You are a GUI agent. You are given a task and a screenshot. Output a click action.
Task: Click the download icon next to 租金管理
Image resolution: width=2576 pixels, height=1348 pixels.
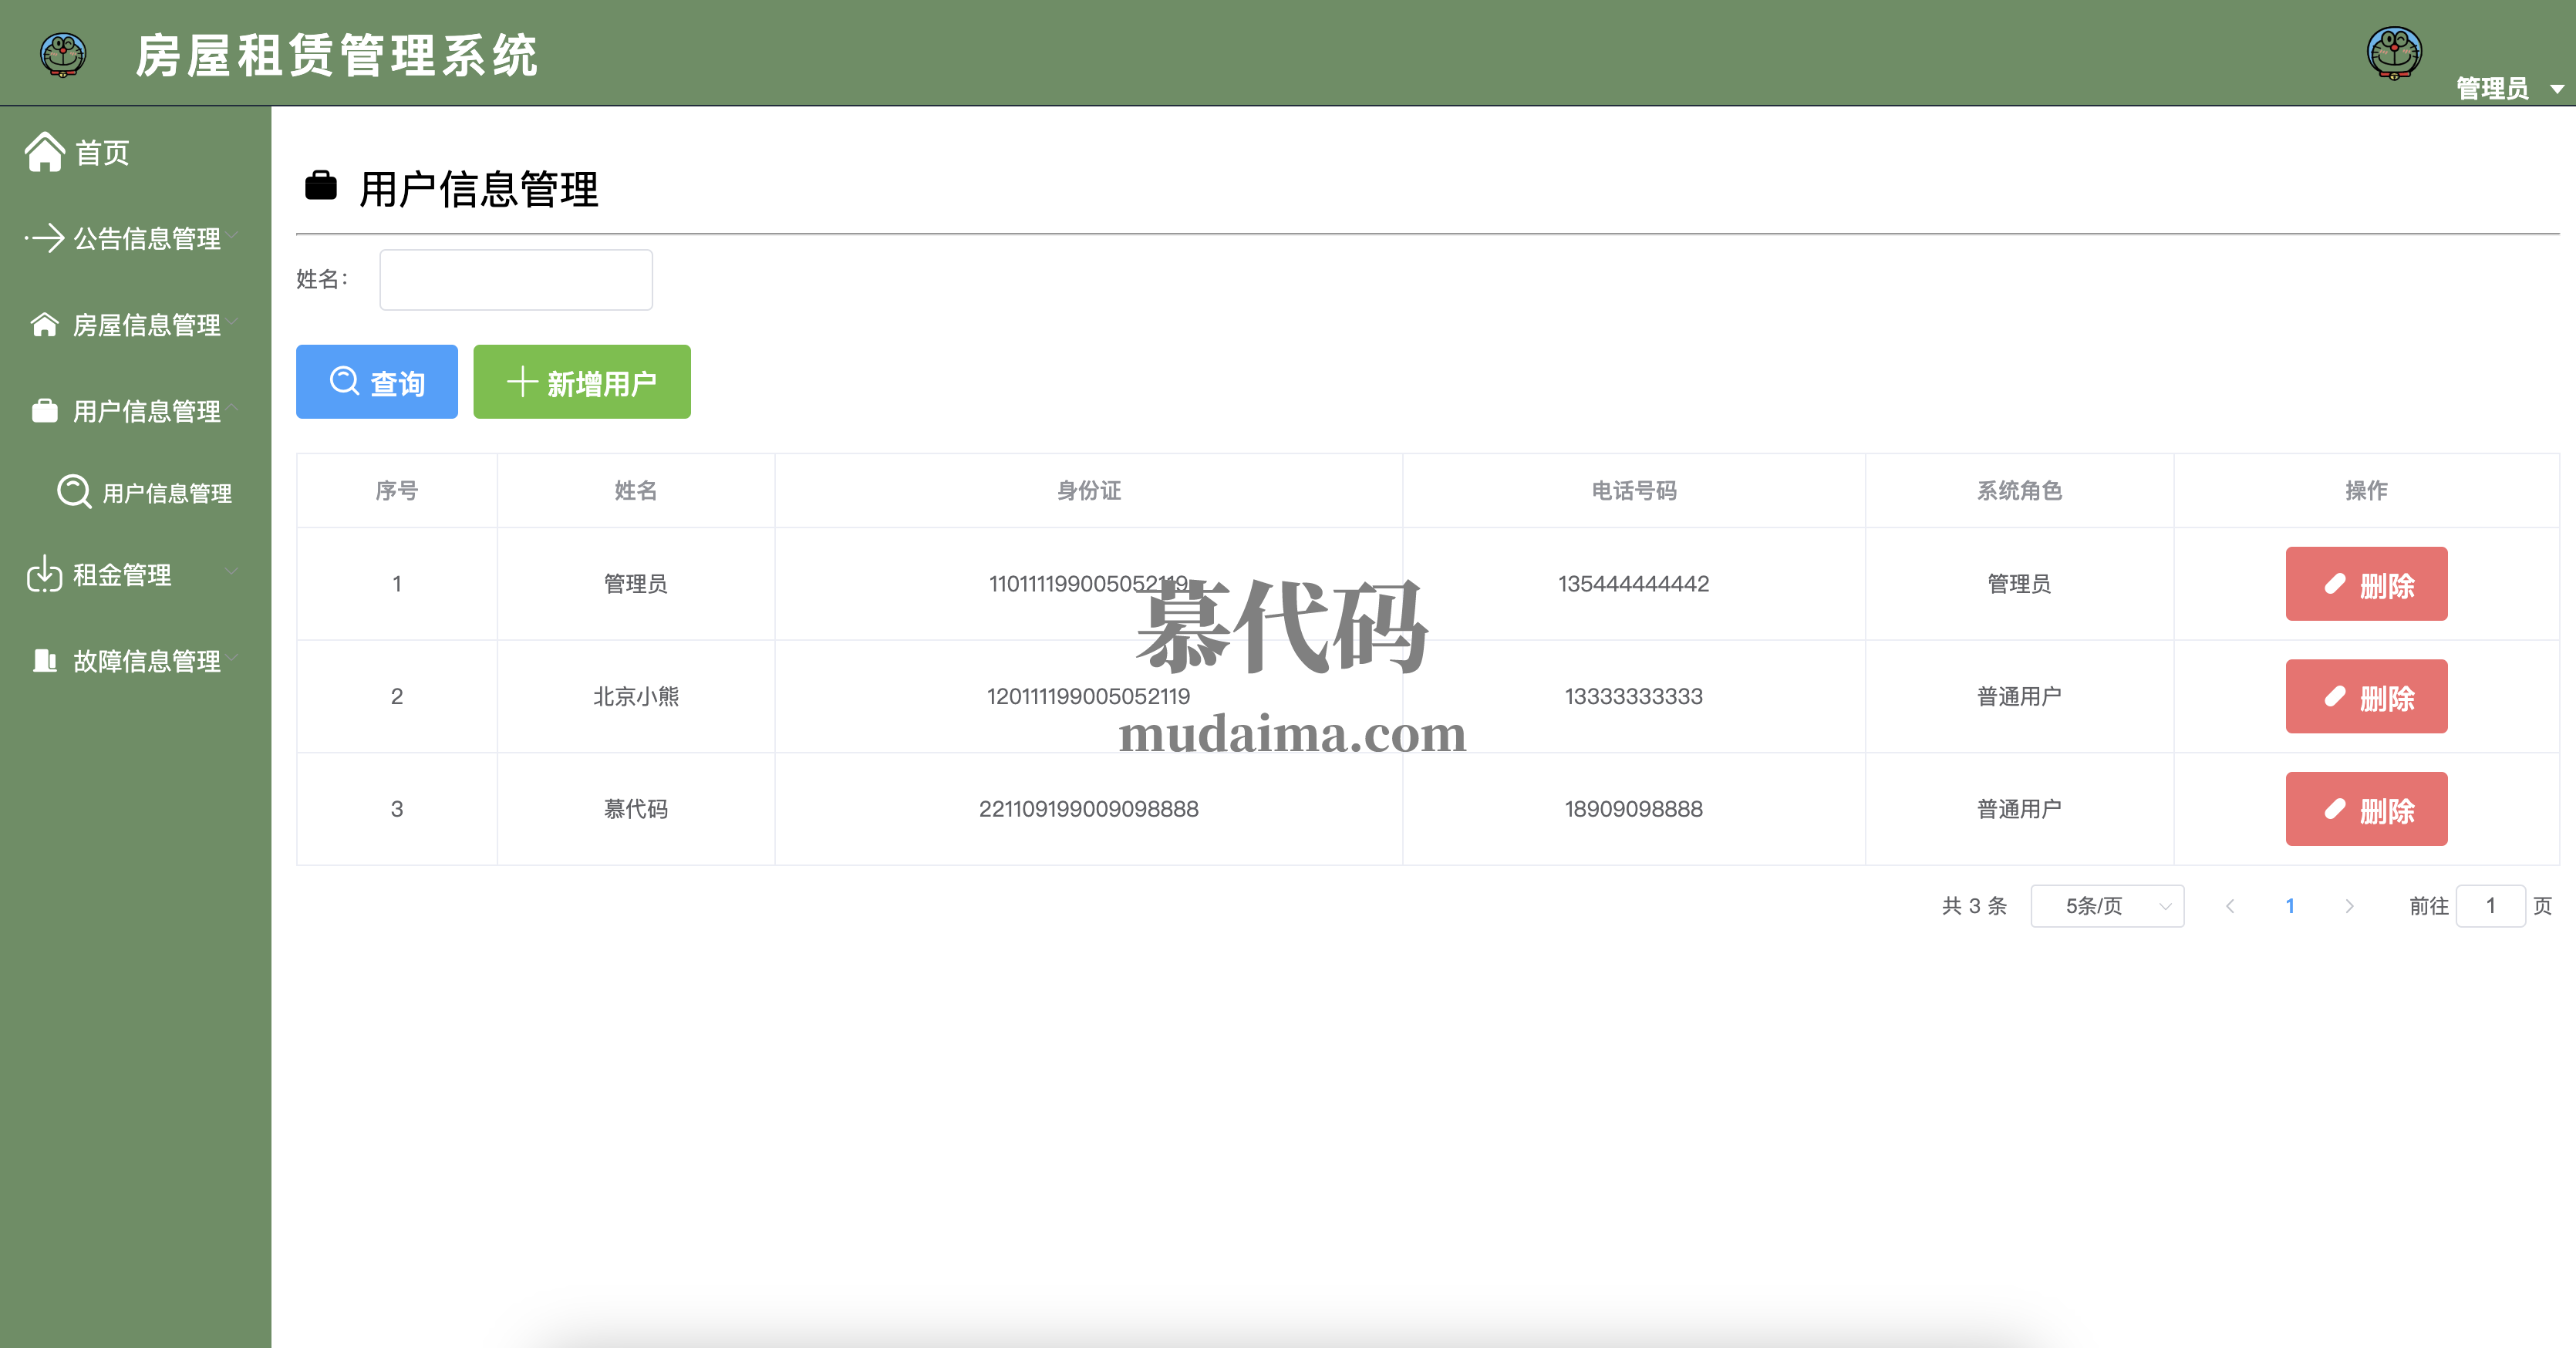45,574
